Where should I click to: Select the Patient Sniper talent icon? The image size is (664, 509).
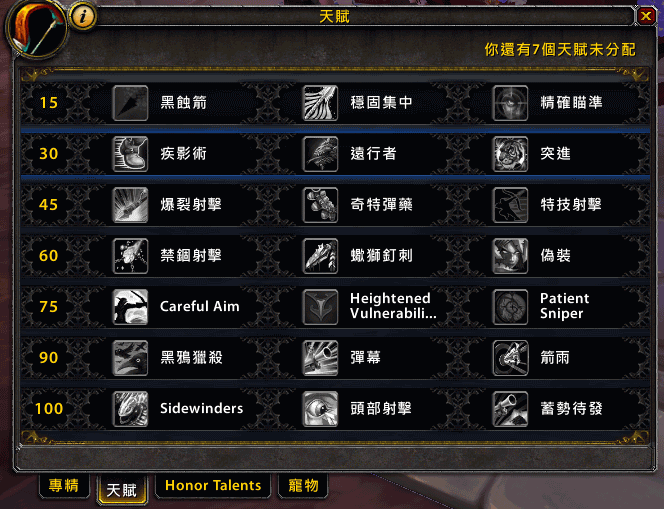[x=510, y=307]
